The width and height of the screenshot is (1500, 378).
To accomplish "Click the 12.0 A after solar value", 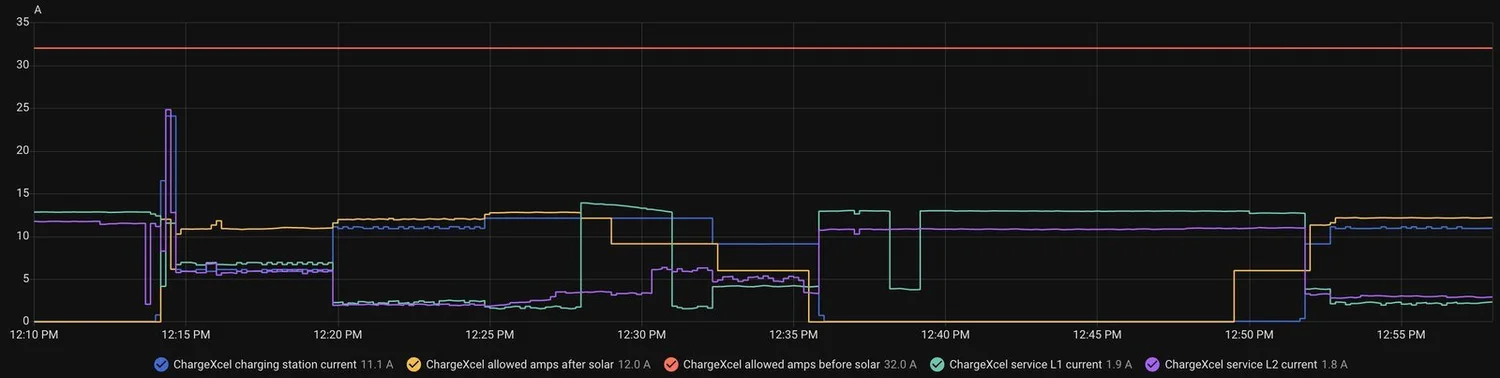I will point(634,365).
